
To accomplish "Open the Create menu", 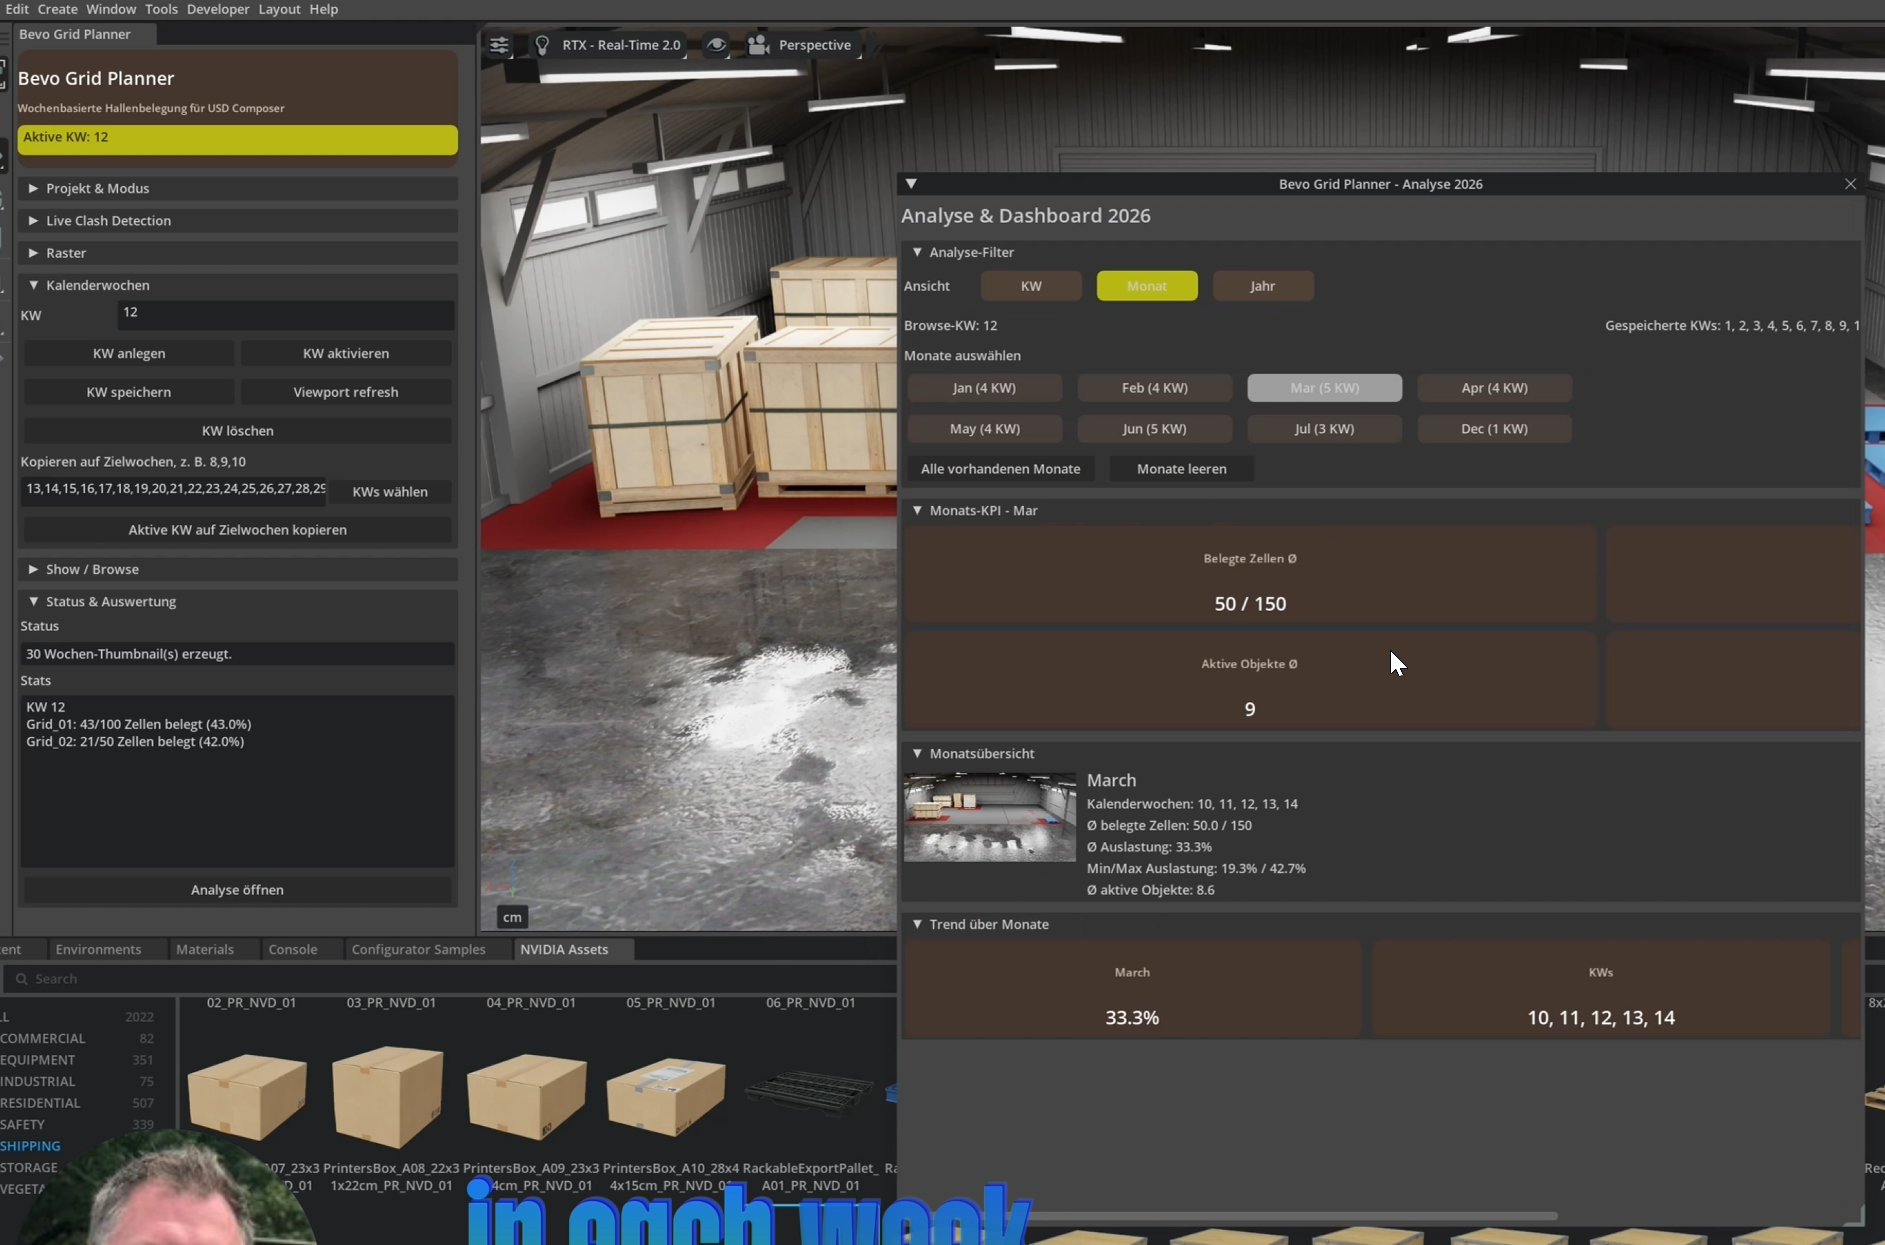I will 57,9.
